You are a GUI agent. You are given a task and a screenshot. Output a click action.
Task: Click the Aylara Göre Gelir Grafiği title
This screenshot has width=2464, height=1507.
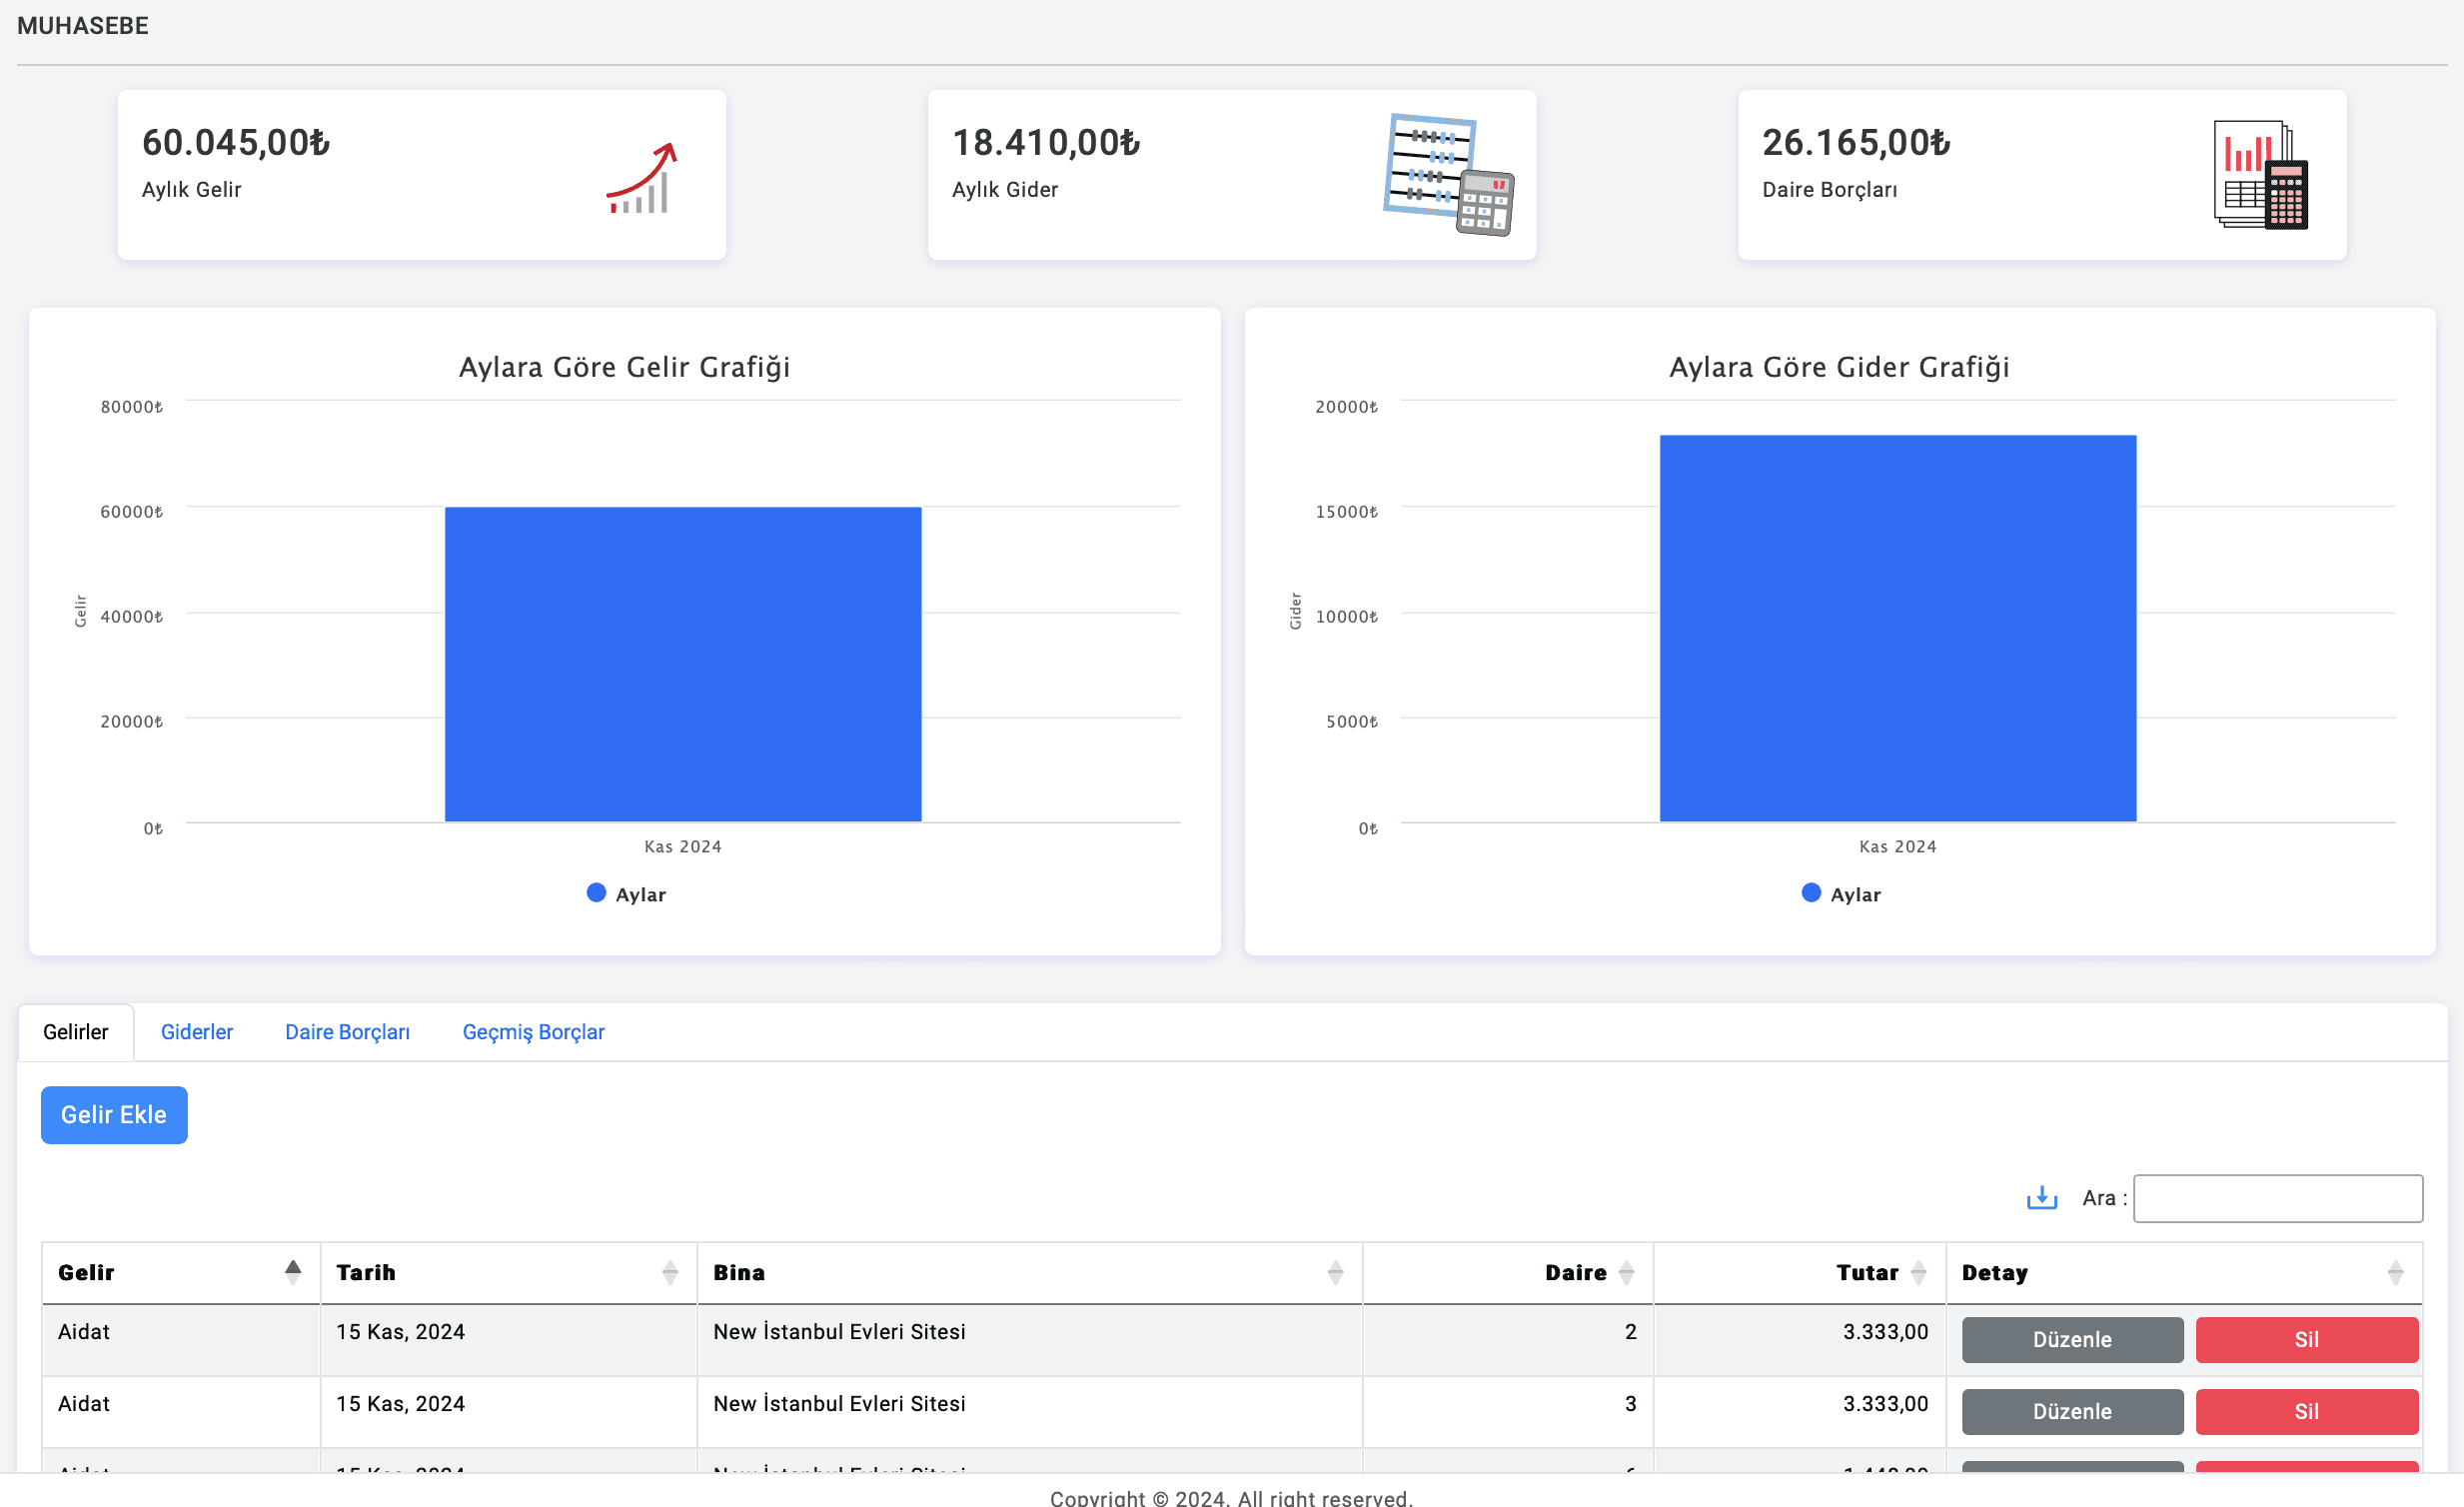click(x=625, y=367)
